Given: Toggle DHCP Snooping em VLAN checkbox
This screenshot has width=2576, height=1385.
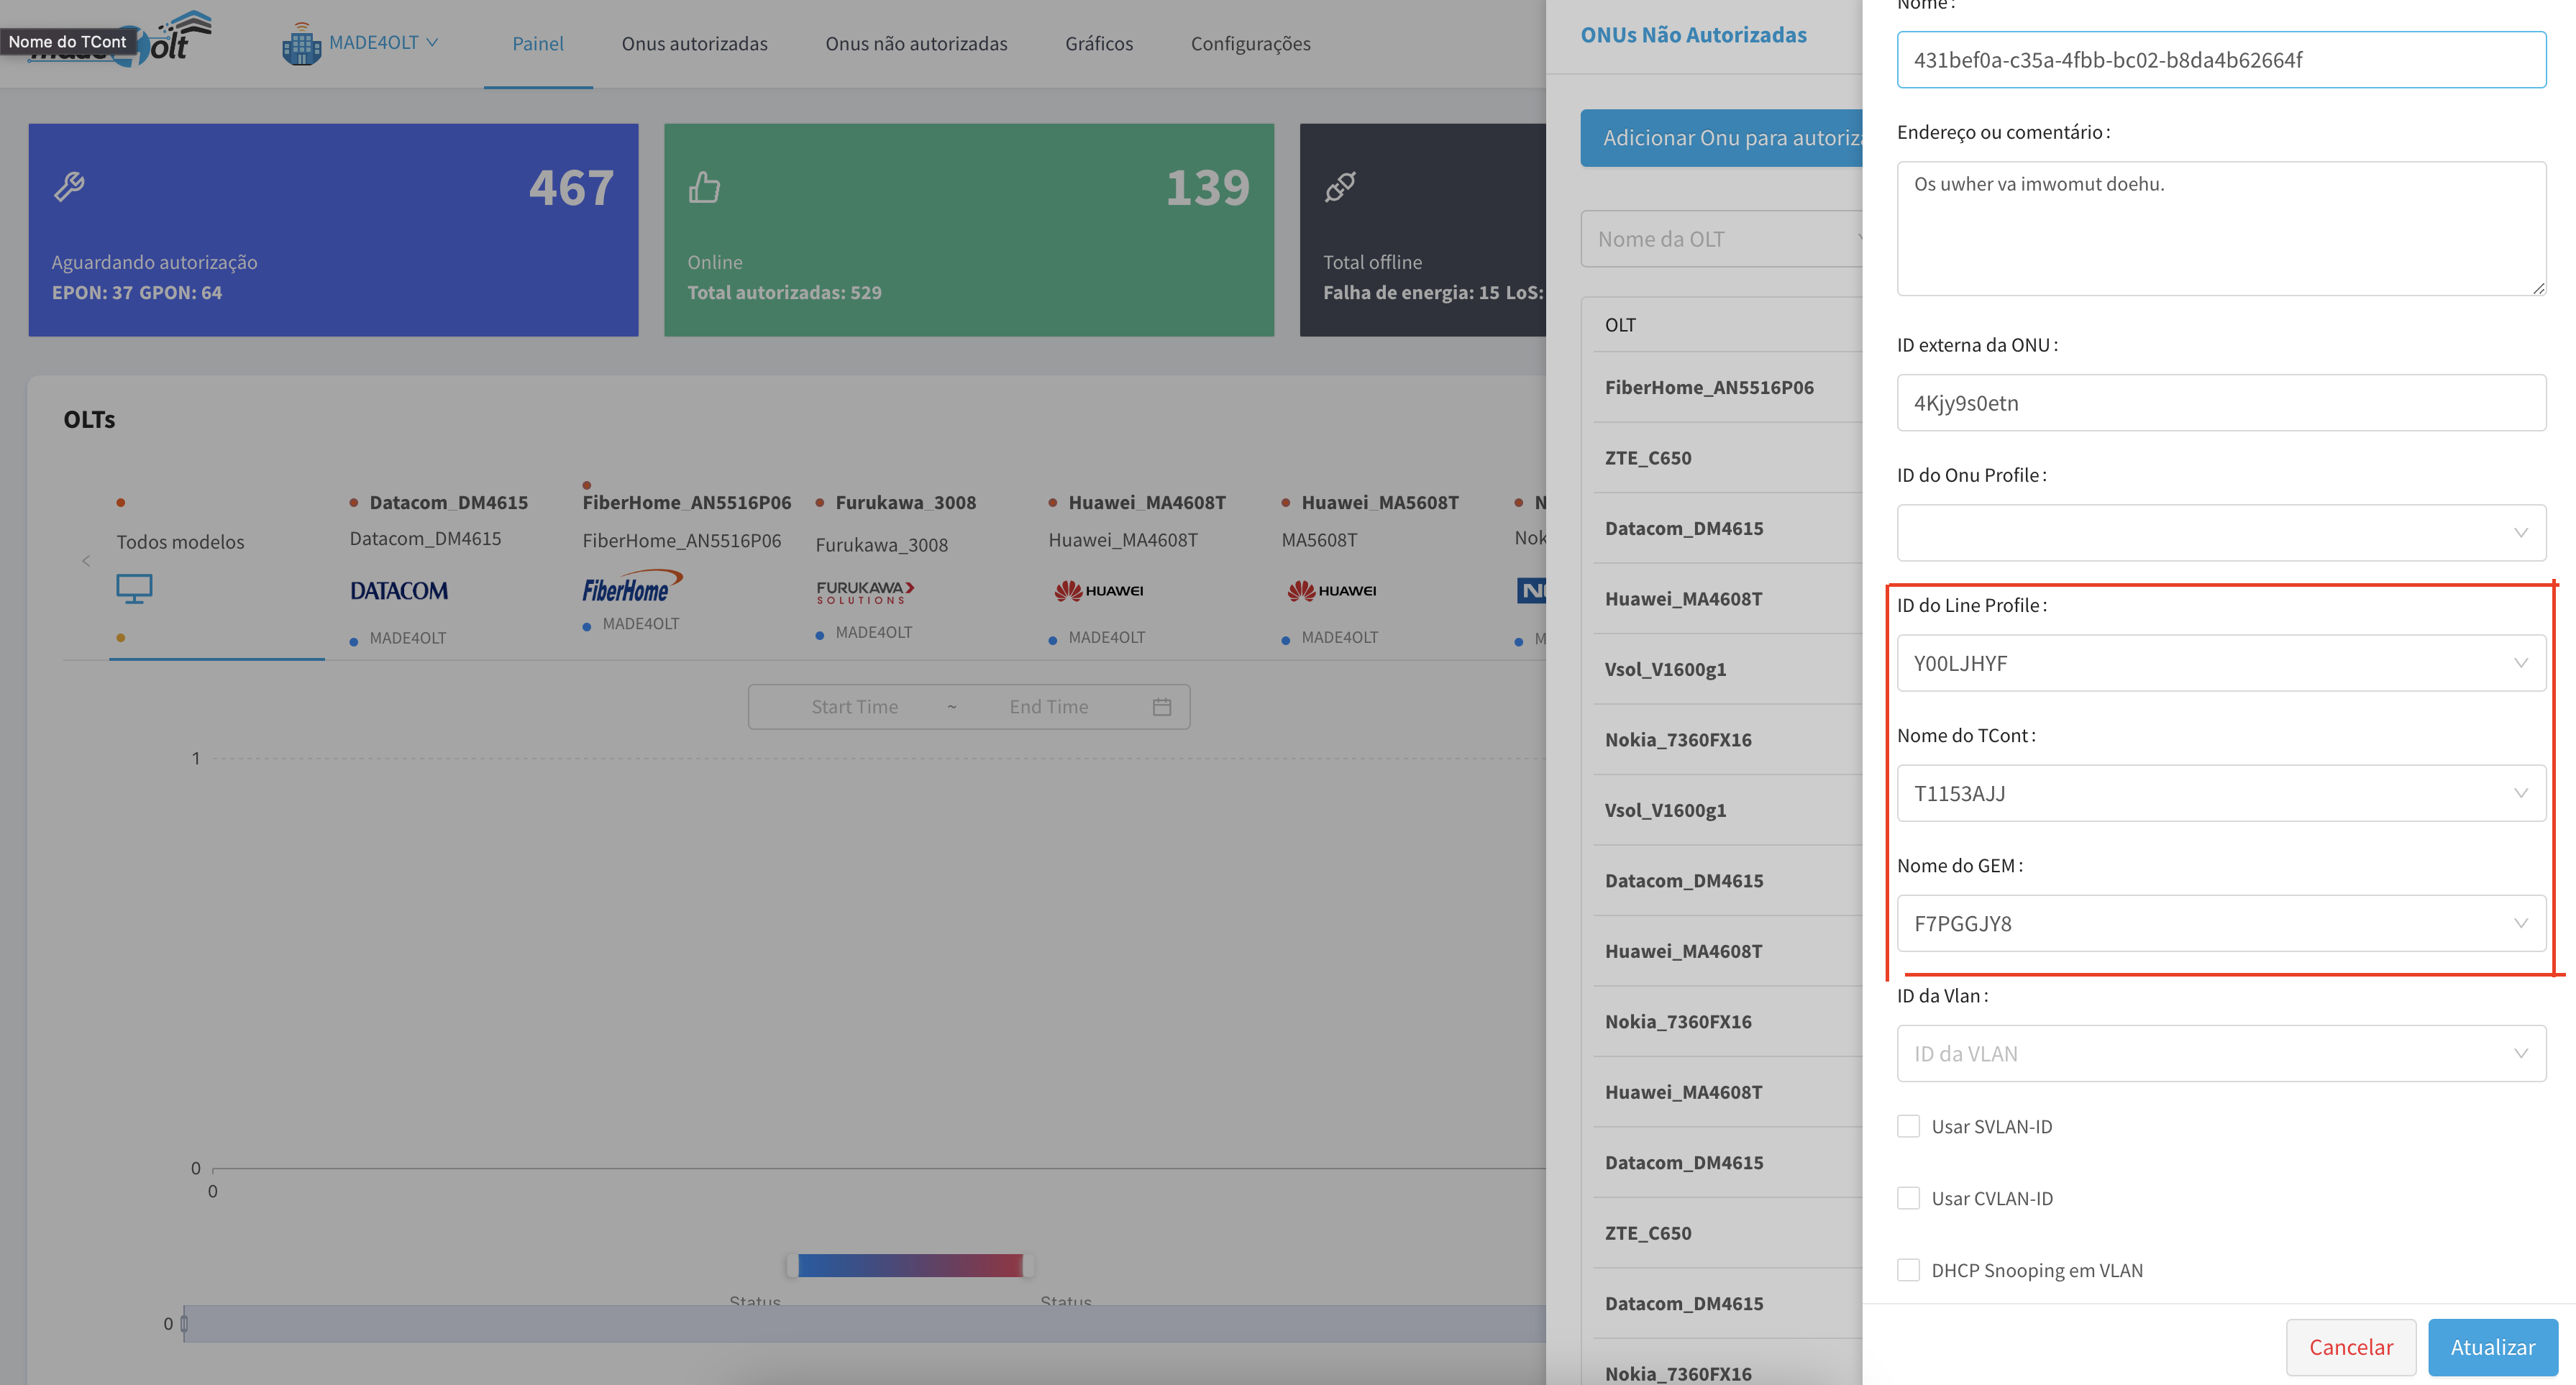Looking at the screenshot, I should coord(1908,1270).
